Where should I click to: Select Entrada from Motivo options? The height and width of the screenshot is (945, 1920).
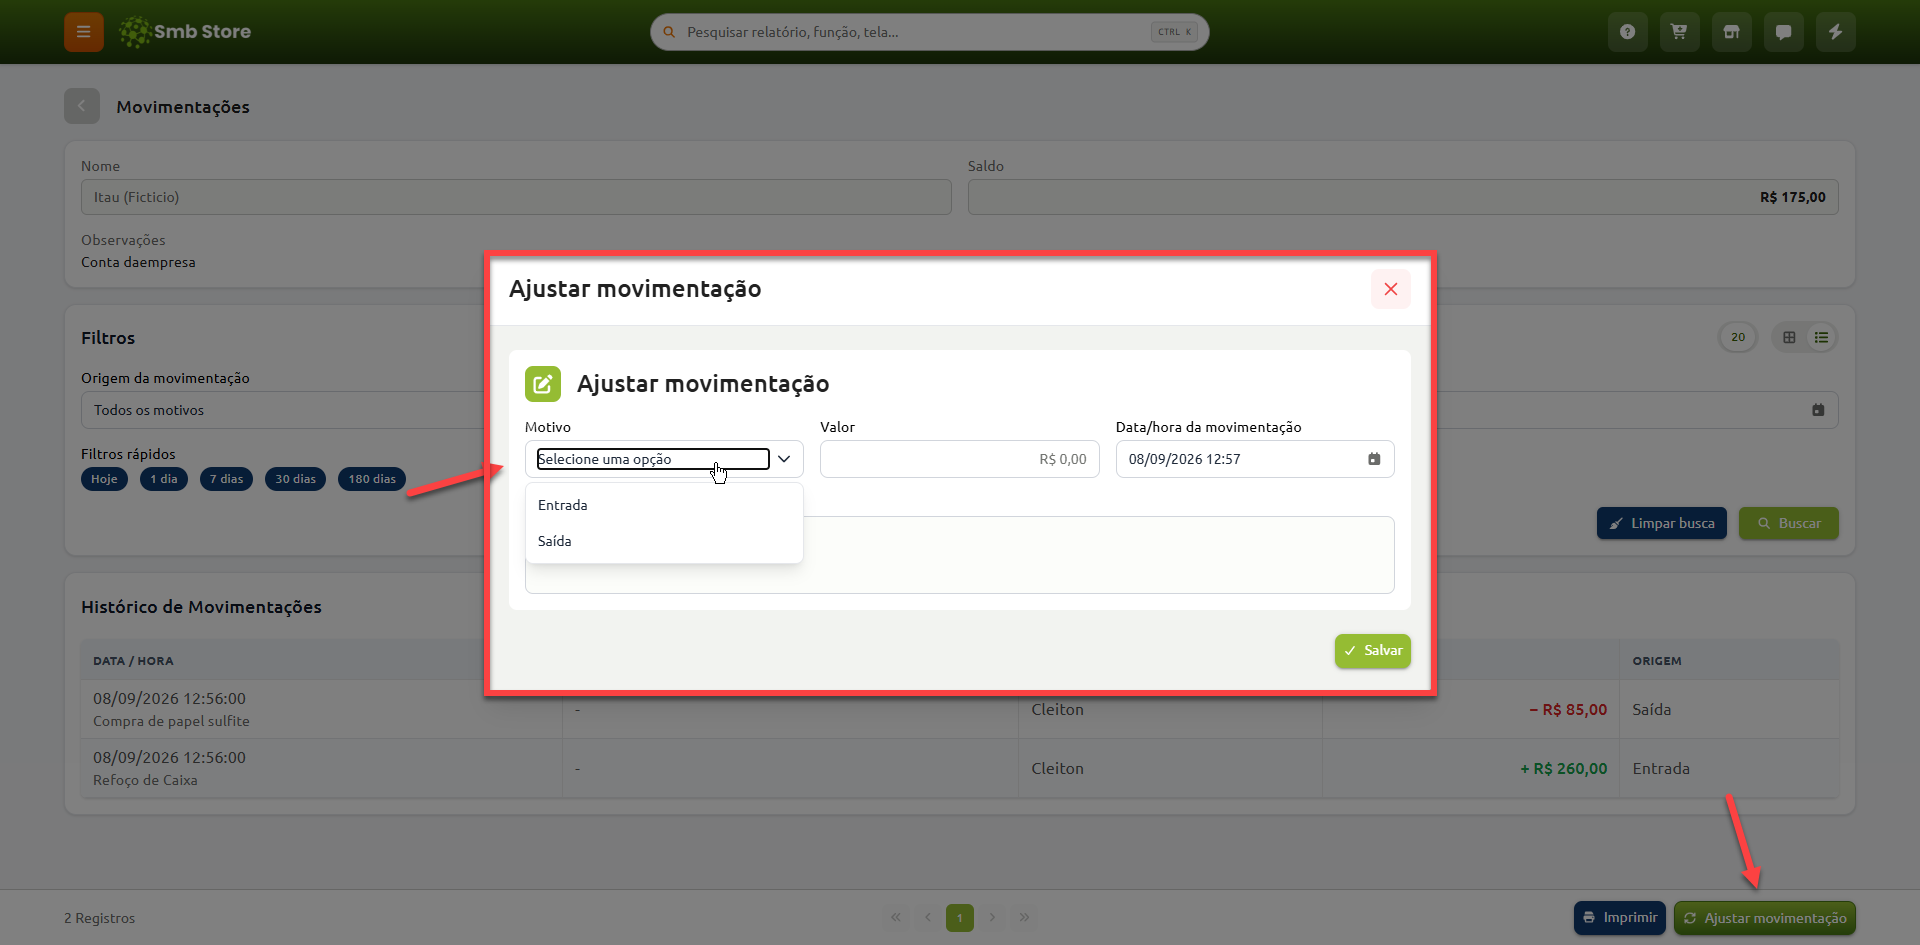664,505
